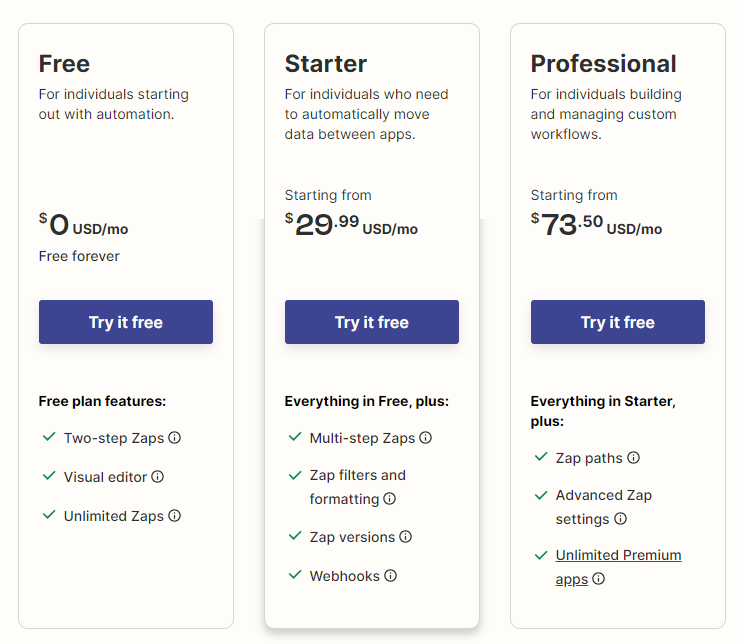Click info icon next to Two-step Zaps

point(175,438)
